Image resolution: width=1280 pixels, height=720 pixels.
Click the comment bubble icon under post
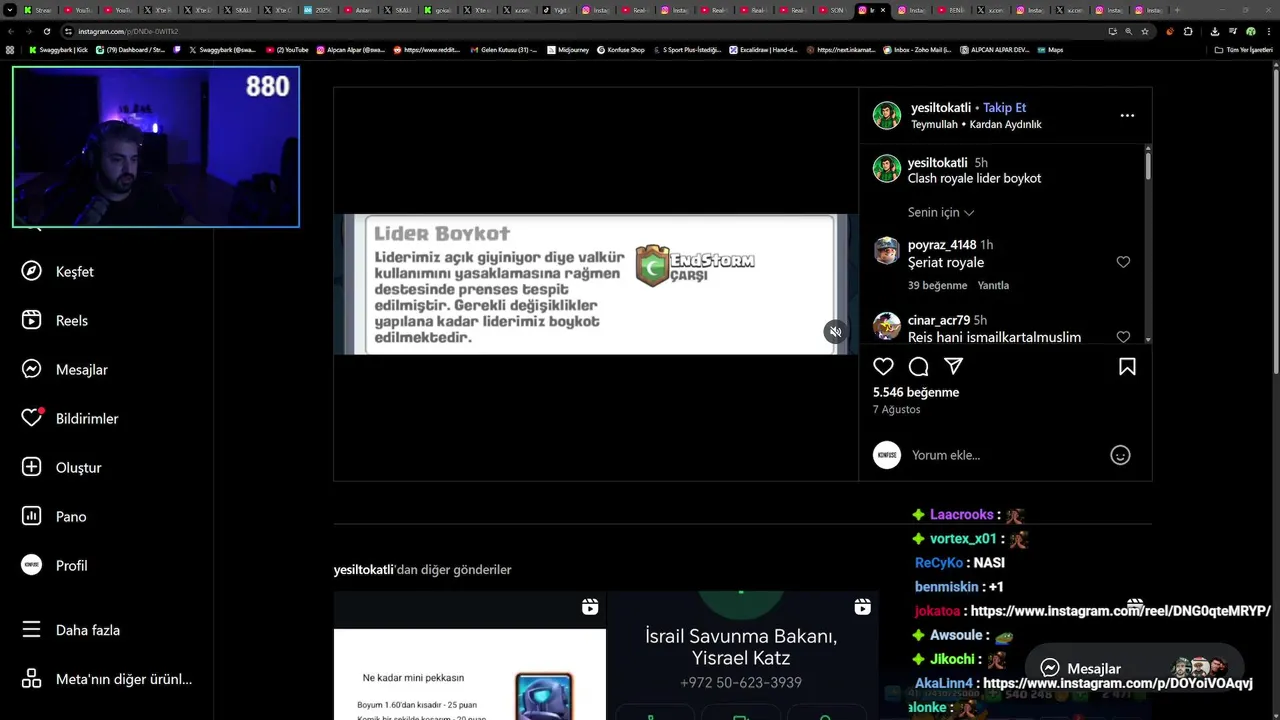918,366
